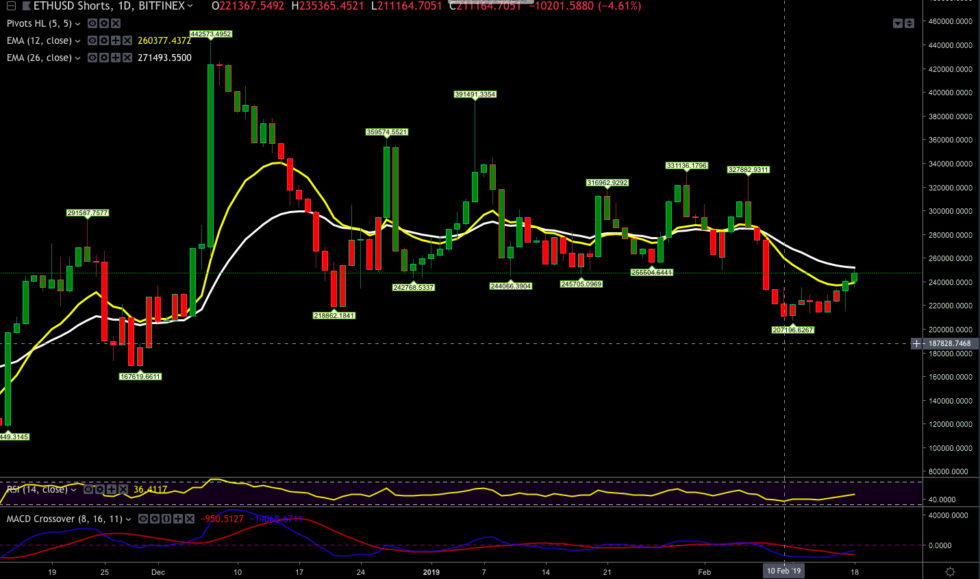Click the plus icon beside price label 187828.7468
Screen dimensions: 980x579
coord(917,343)
